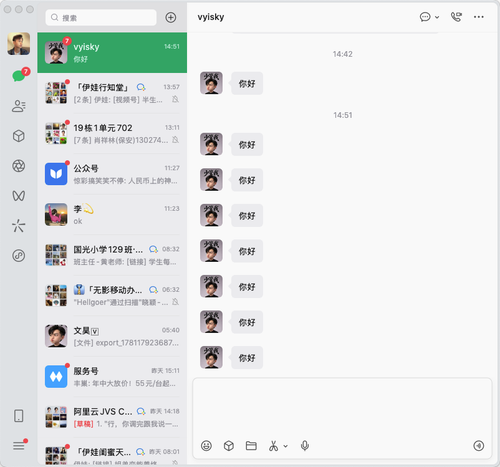Open the Favorites cube icon in sidebar

point(19,136)
